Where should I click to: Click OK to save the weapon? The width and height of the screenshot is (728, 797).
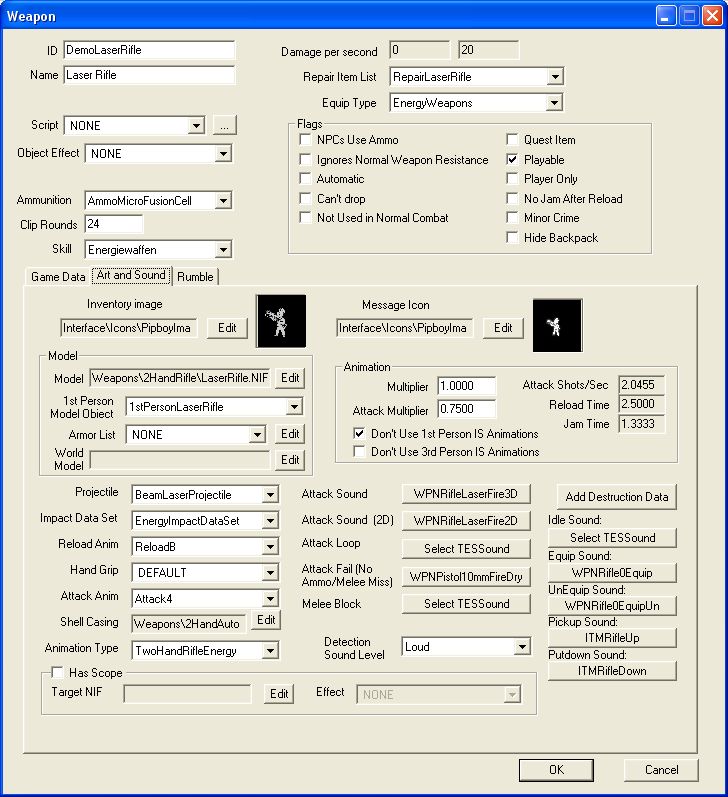556,770
